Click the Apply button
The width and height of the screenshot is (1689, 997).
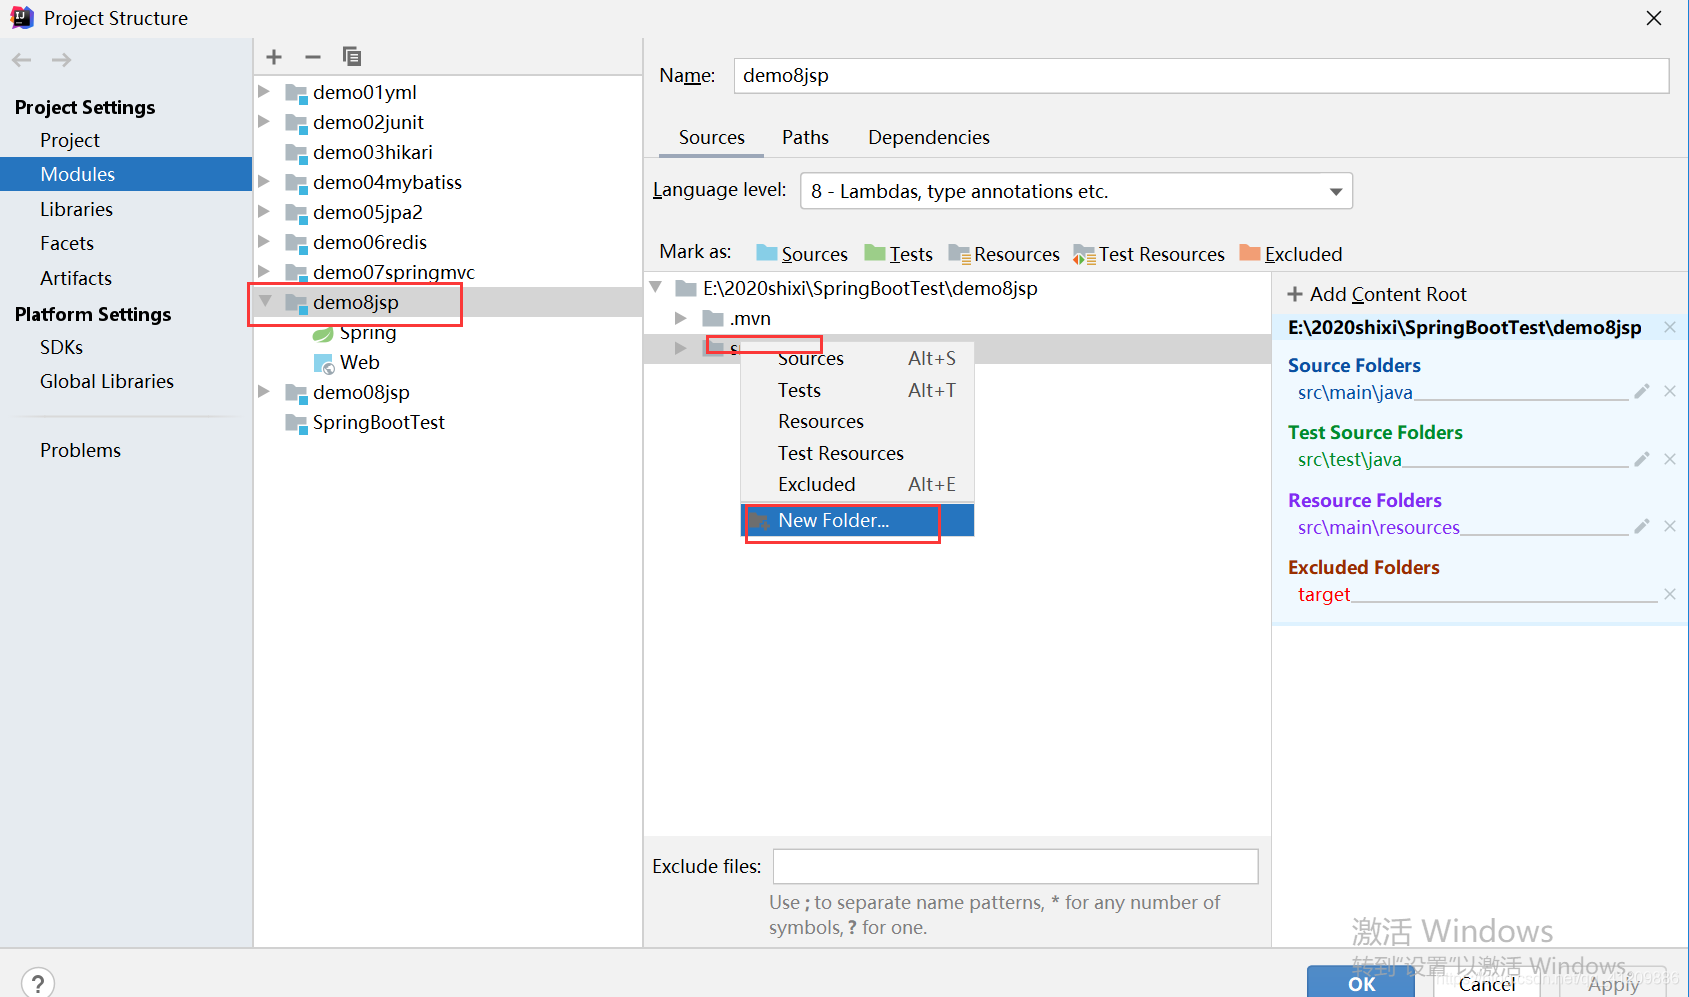click(1613, 983)
